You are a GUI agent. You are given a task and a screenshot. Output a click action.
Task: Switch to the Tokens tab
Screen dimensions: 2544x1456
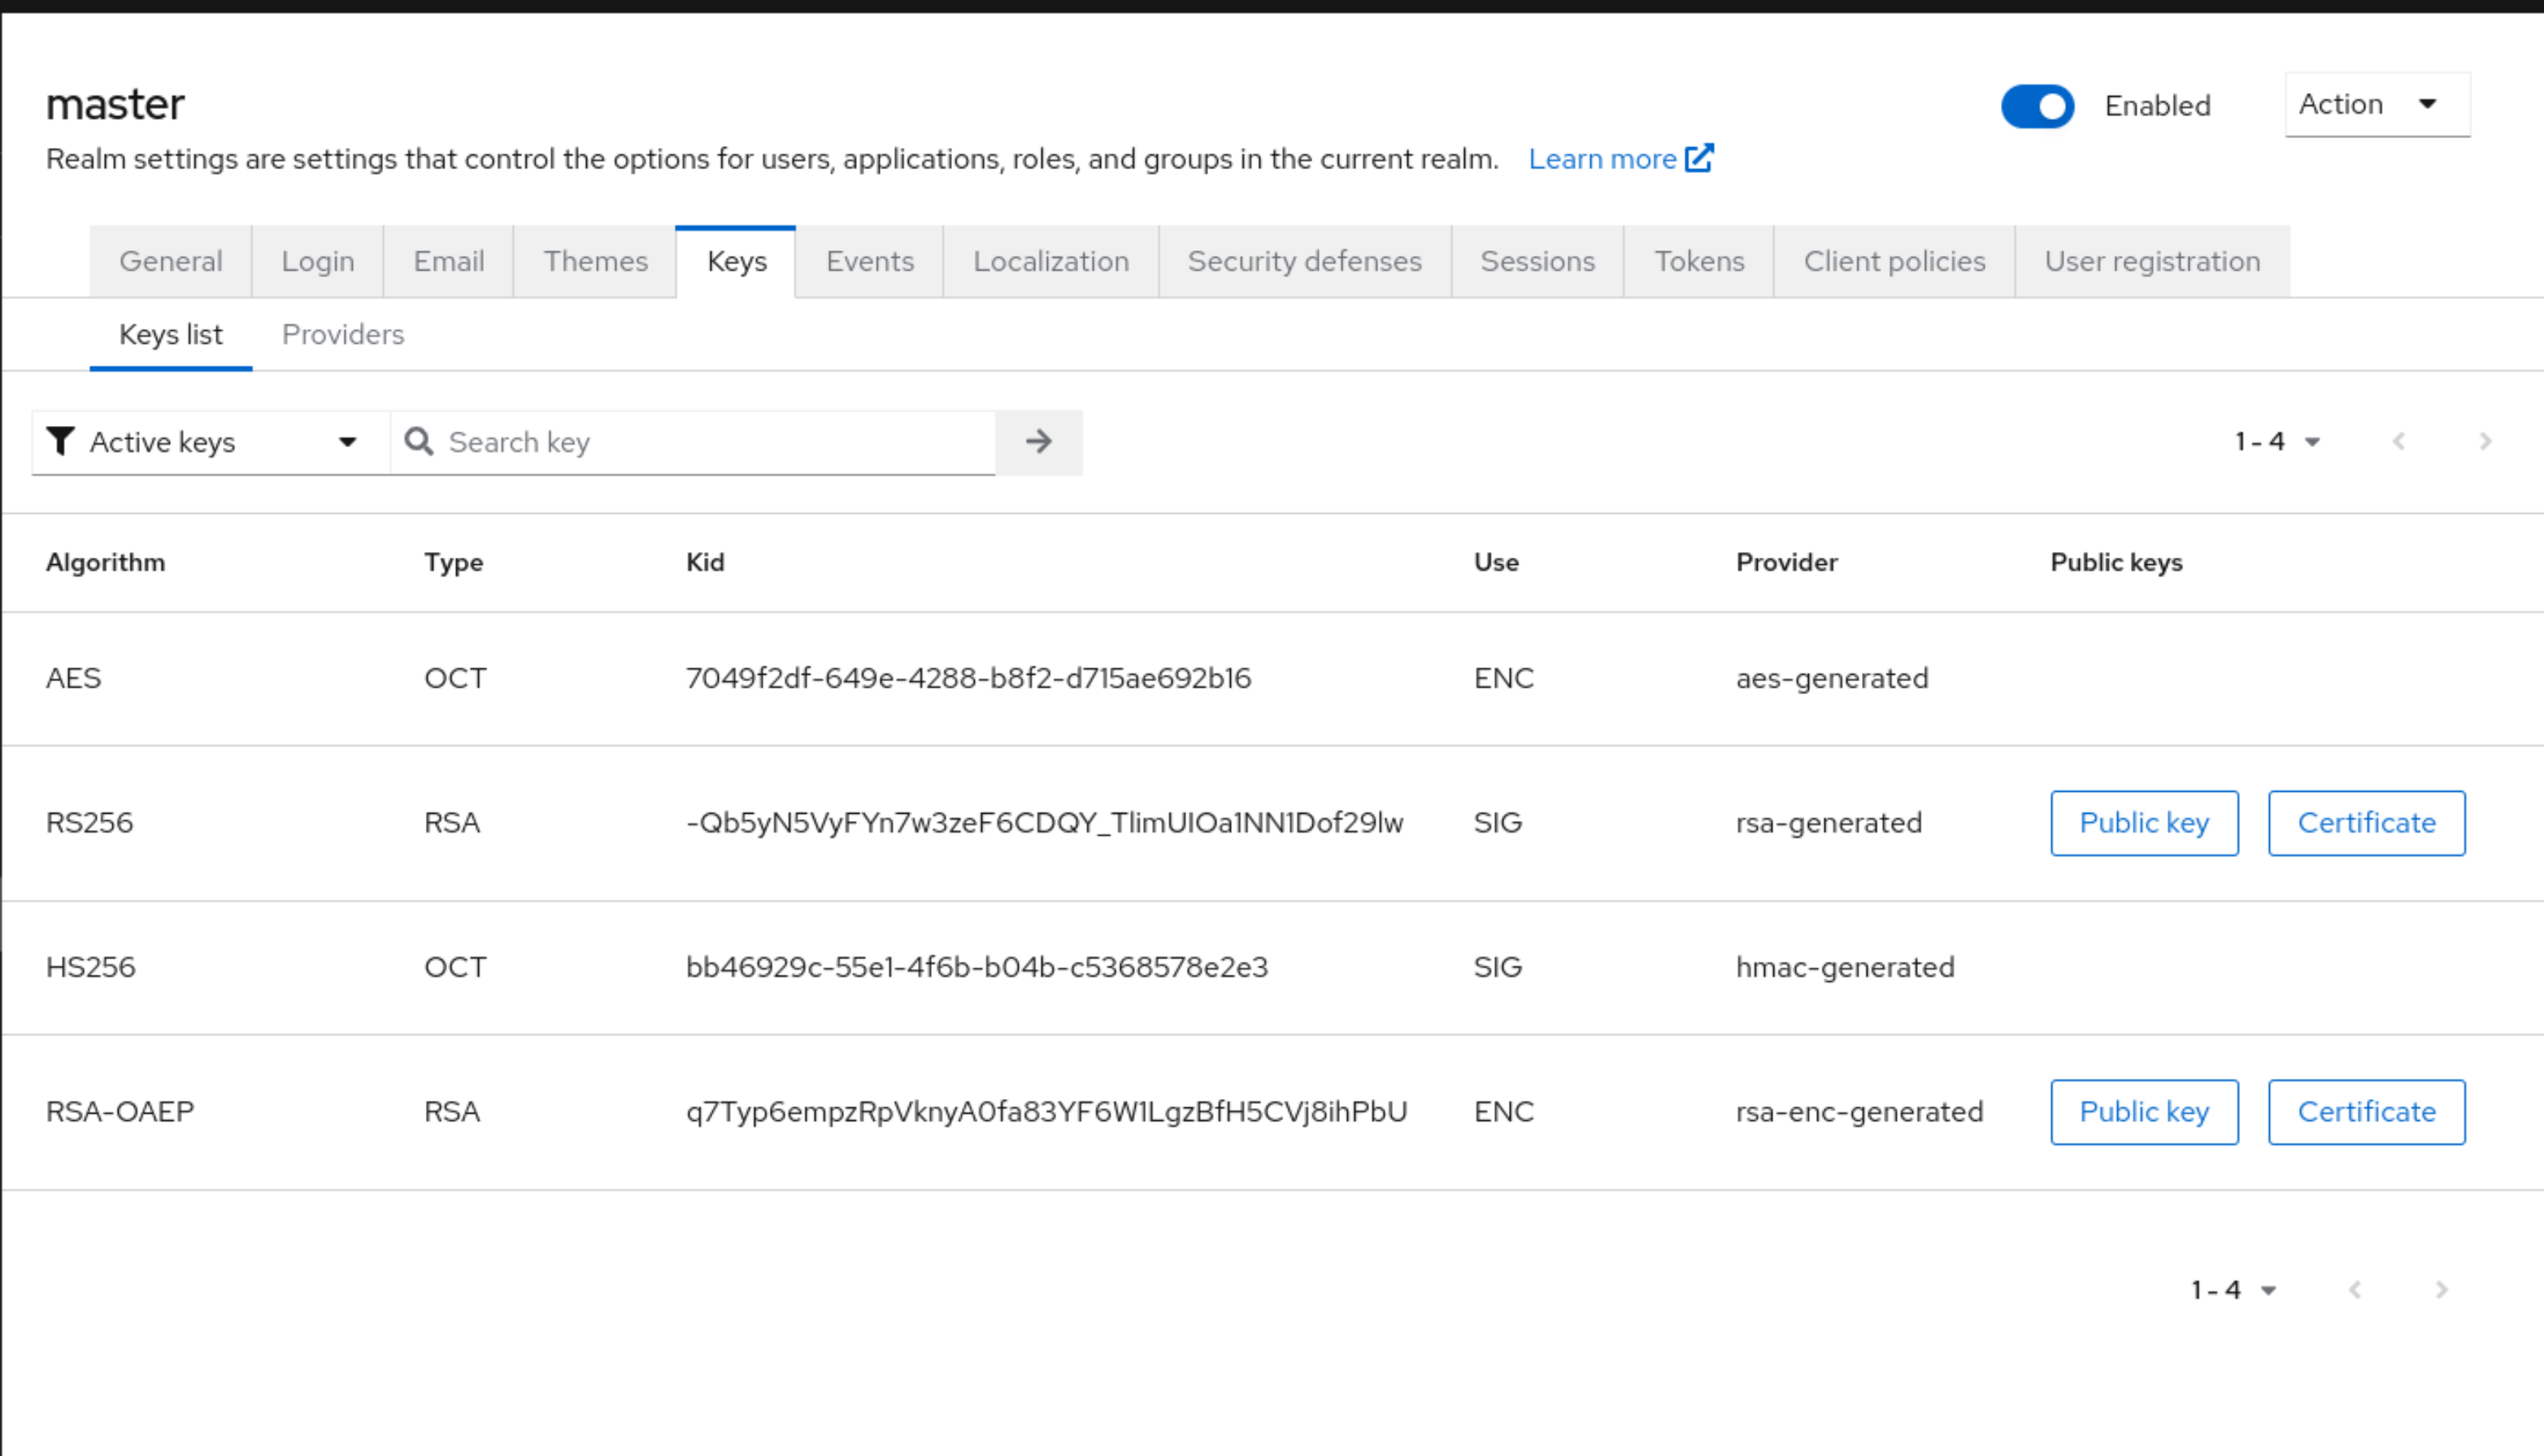(1699, 261)
